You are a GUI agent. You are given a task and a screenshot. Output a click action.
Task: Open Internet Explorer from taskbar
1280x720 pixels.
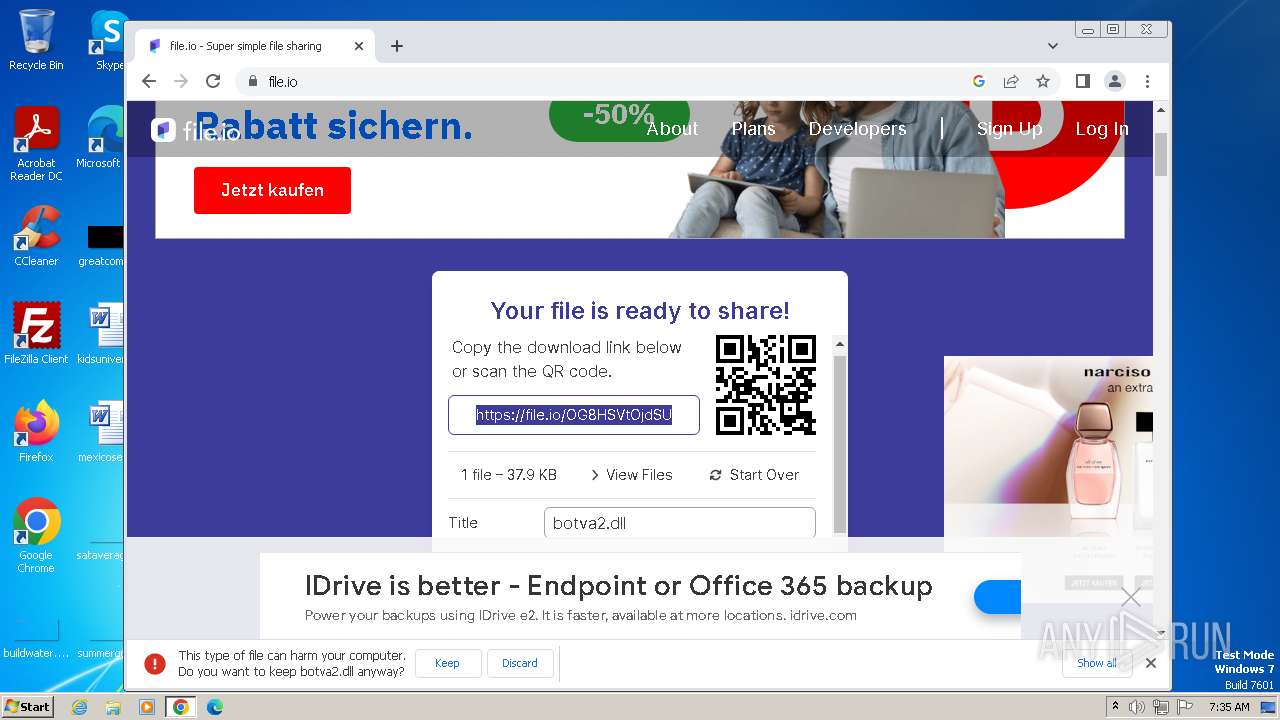[80, 707]
